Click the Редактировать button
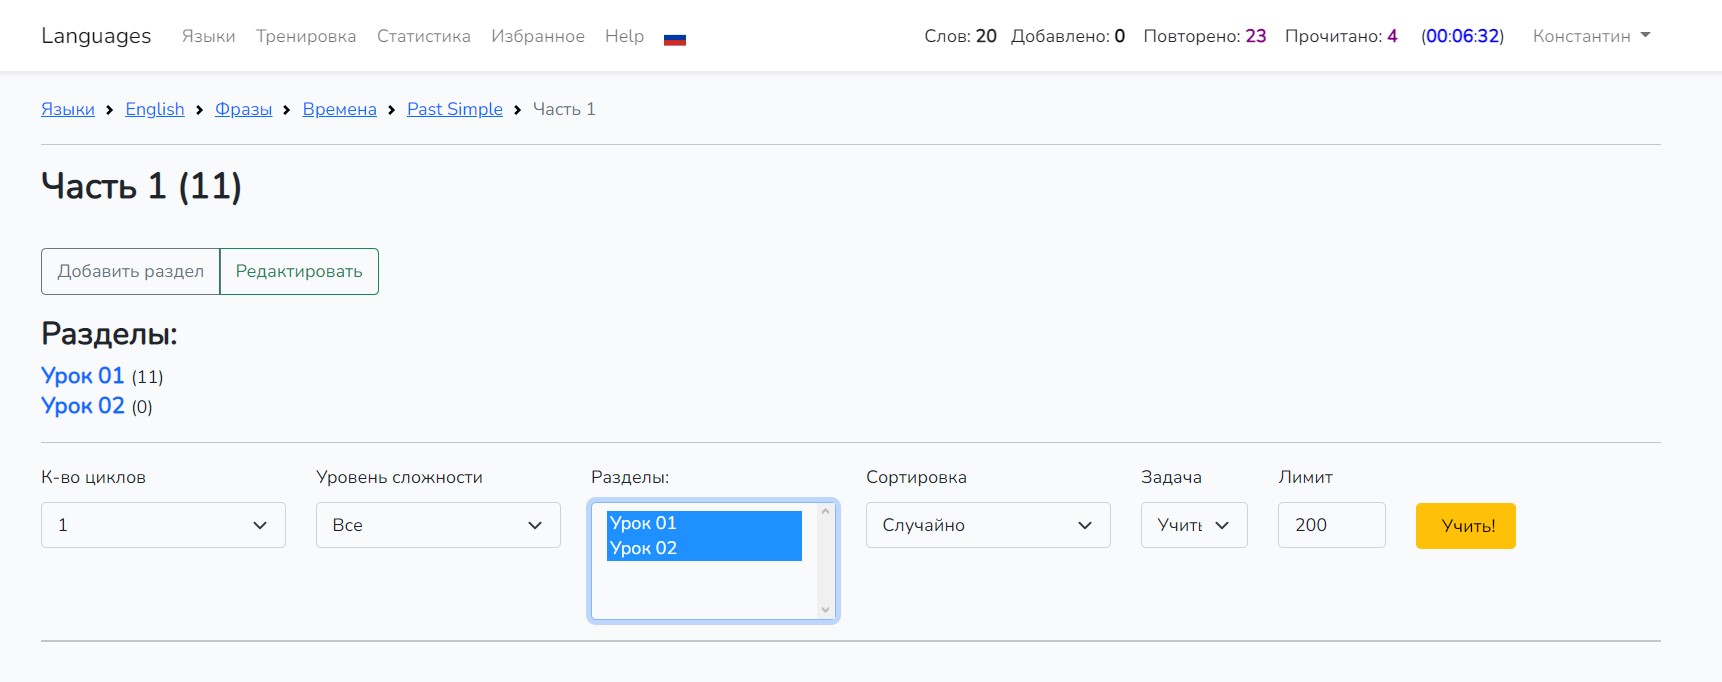This screenshot has height=682, width=1722. pos(299,271)
